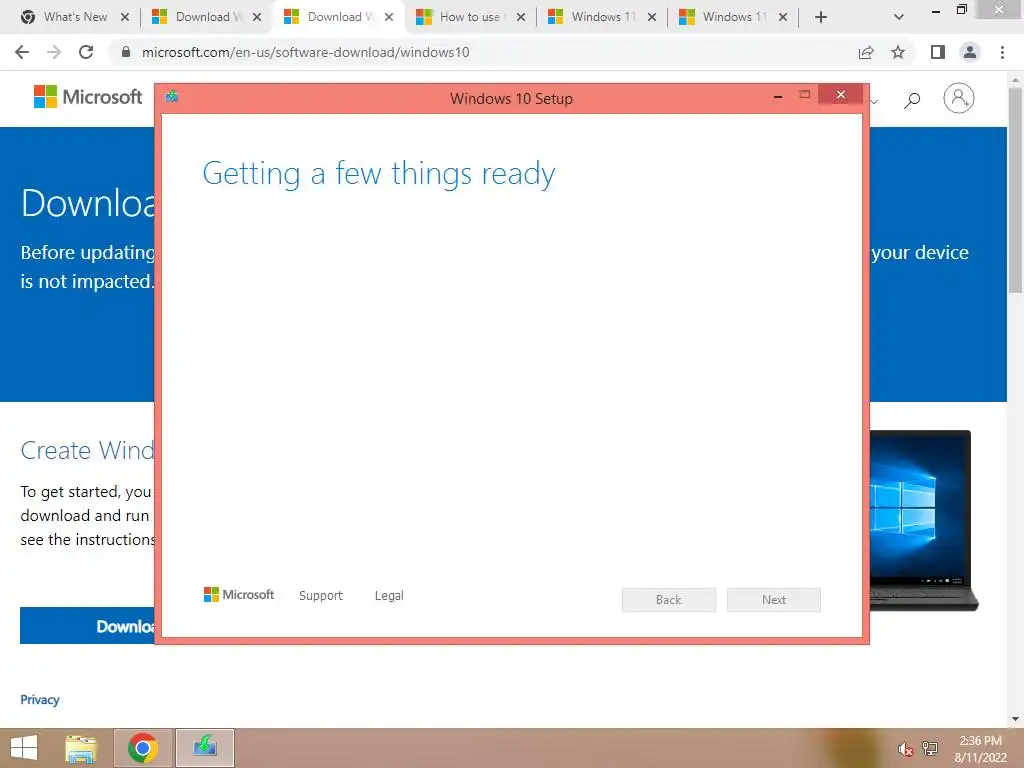Open a new Chrome tab
The image size is (1024, 768).
(821, 17)
